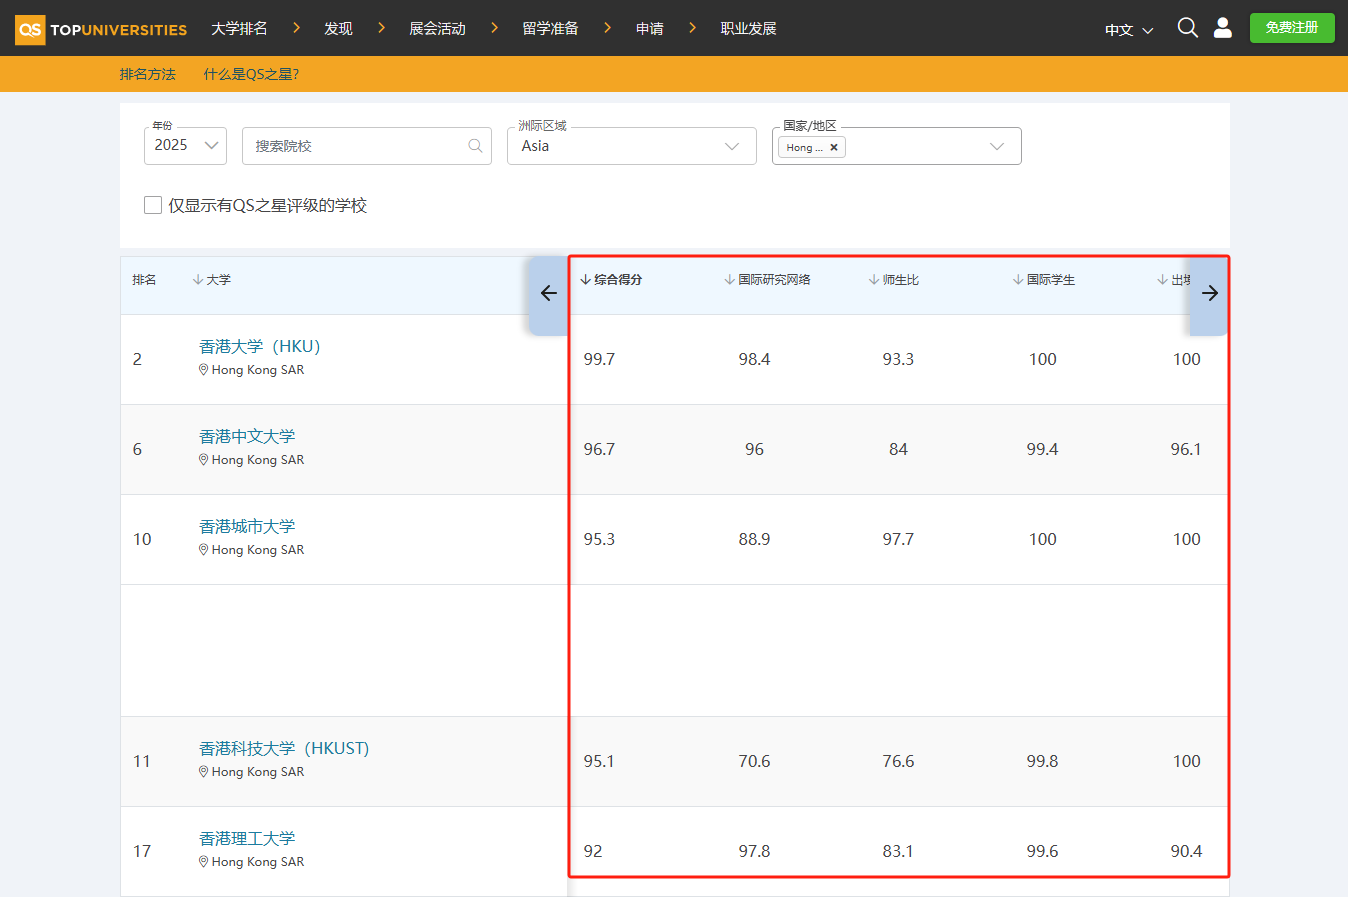Open the 香港科技大学（HKUST）link
1348x897 pixels.
[x=284, y=748]
